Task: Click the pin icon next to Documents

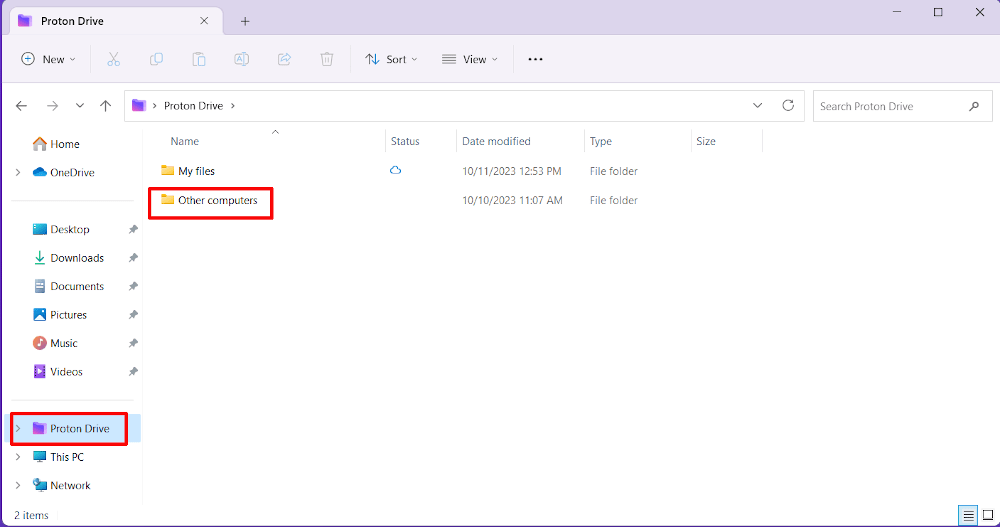Action: [133, 286]
